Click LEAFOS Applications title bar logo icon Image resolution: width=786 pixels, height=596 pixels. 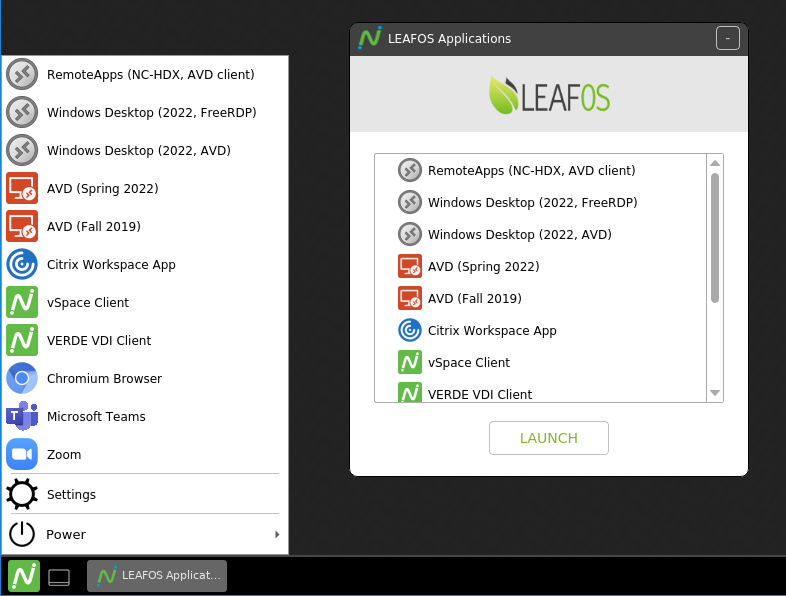(x=370, y=38)
